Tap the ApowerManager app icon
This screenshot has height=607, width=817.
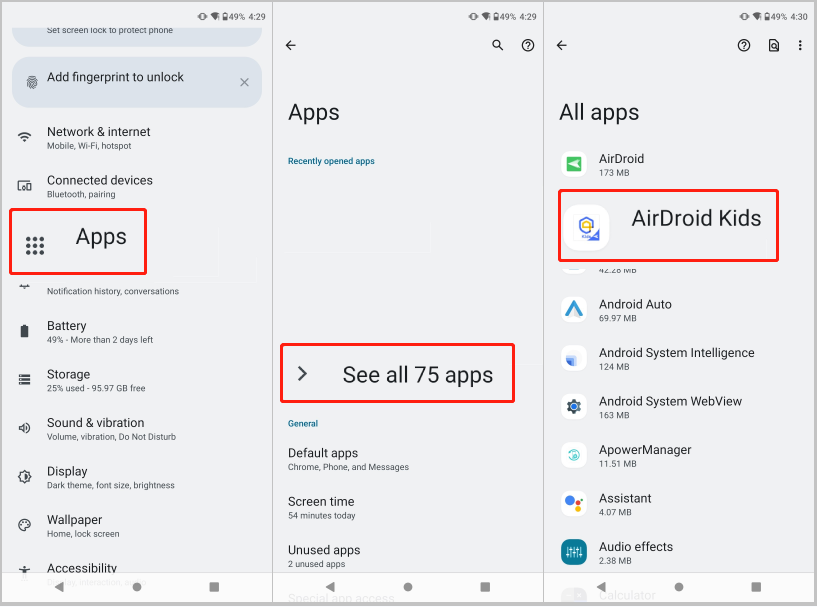pyautogui.click(x=574, y=455)
